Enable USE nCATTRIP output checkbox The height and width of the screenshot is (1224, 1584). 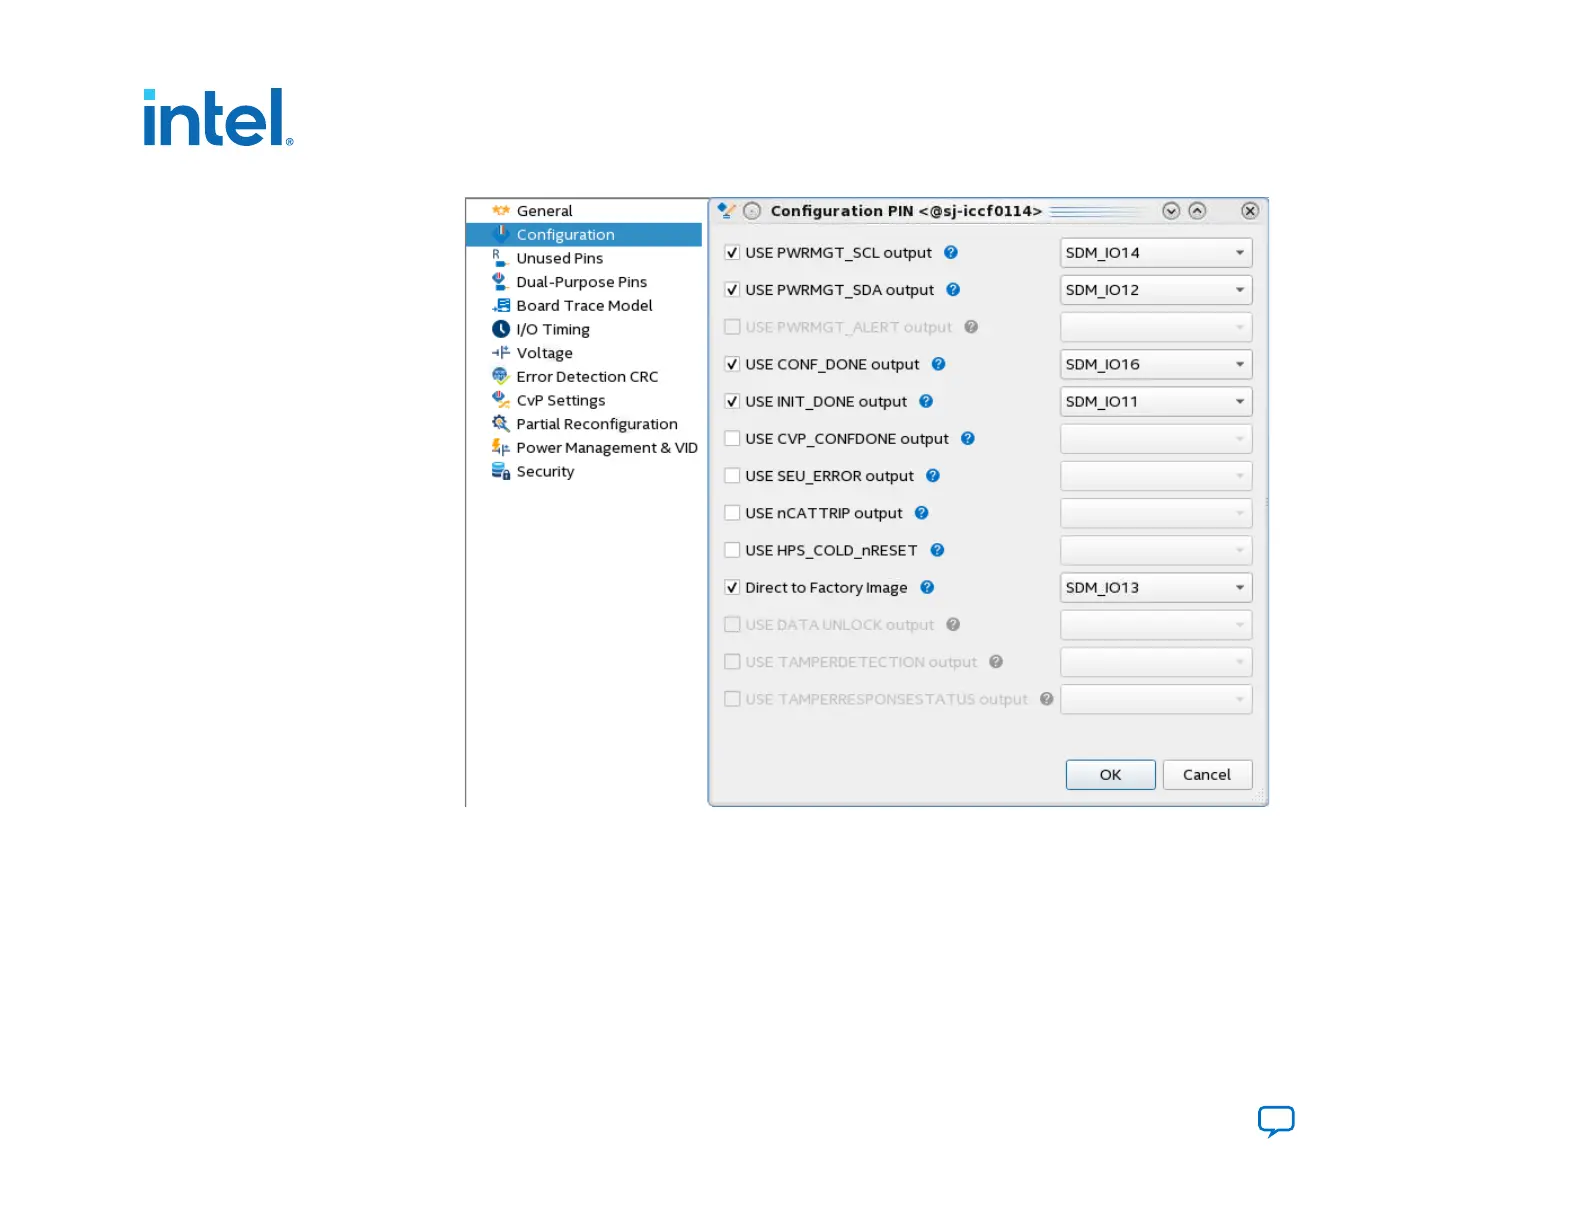point(732,513)
